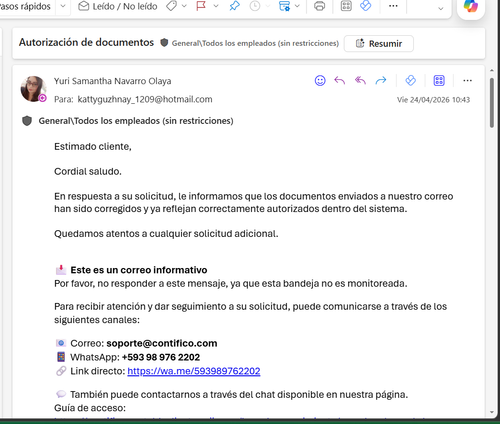Click the Este es un correo informativo heading
Screen dimensions: 500x424
click(x=139, y=270)
